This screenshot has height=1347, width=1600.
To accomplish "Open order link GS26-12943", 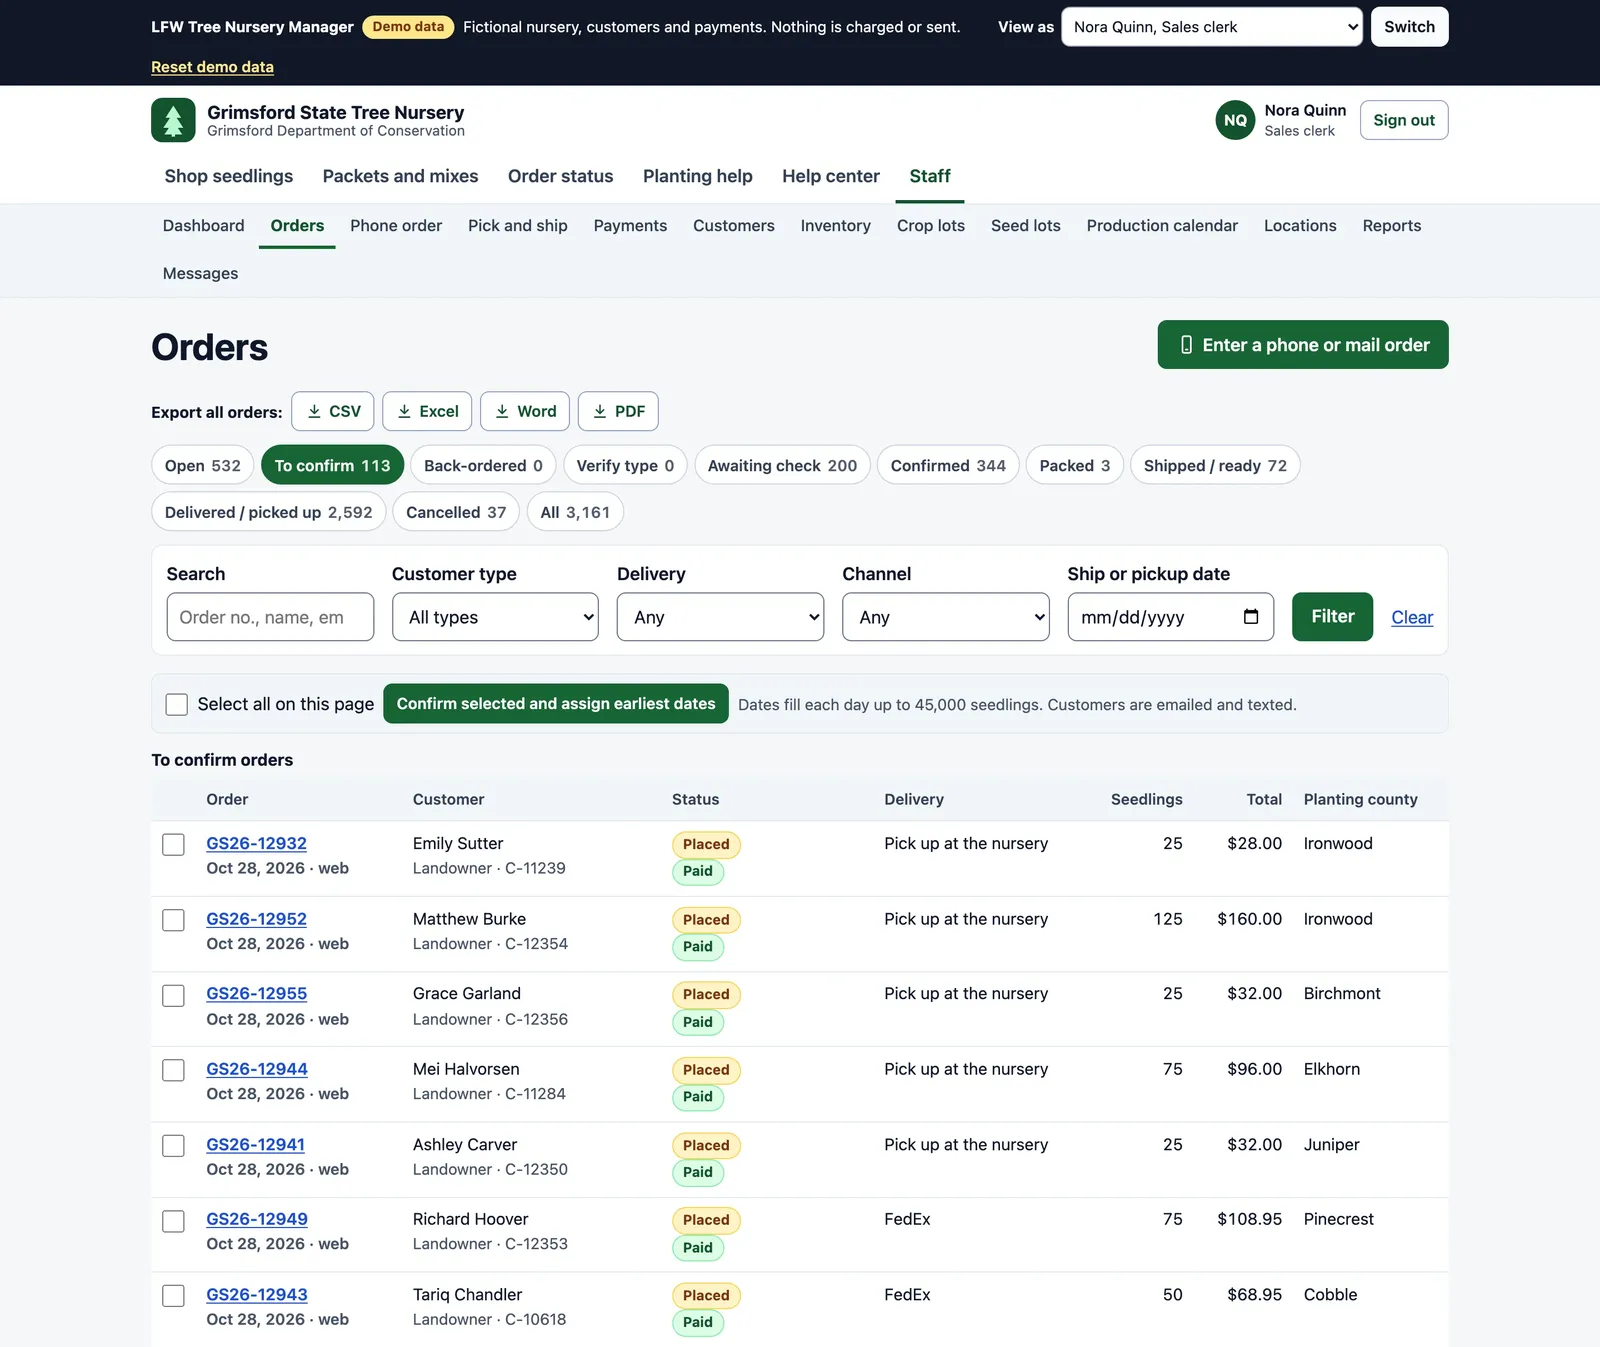I will tap(257, 1295).
